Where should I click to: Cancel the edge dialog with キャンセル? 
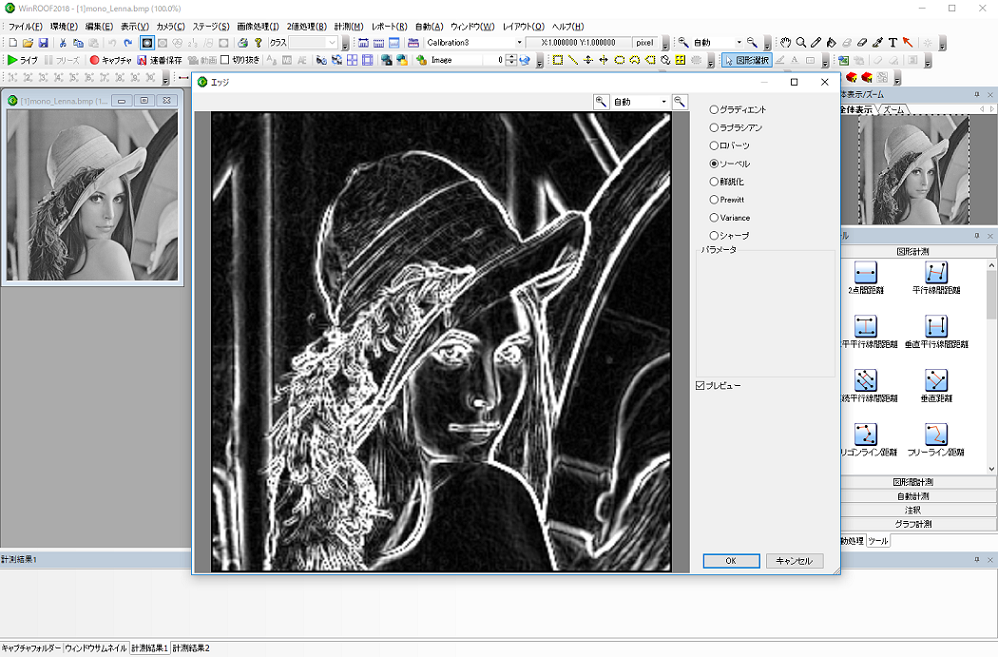click(x=794, y=561)
